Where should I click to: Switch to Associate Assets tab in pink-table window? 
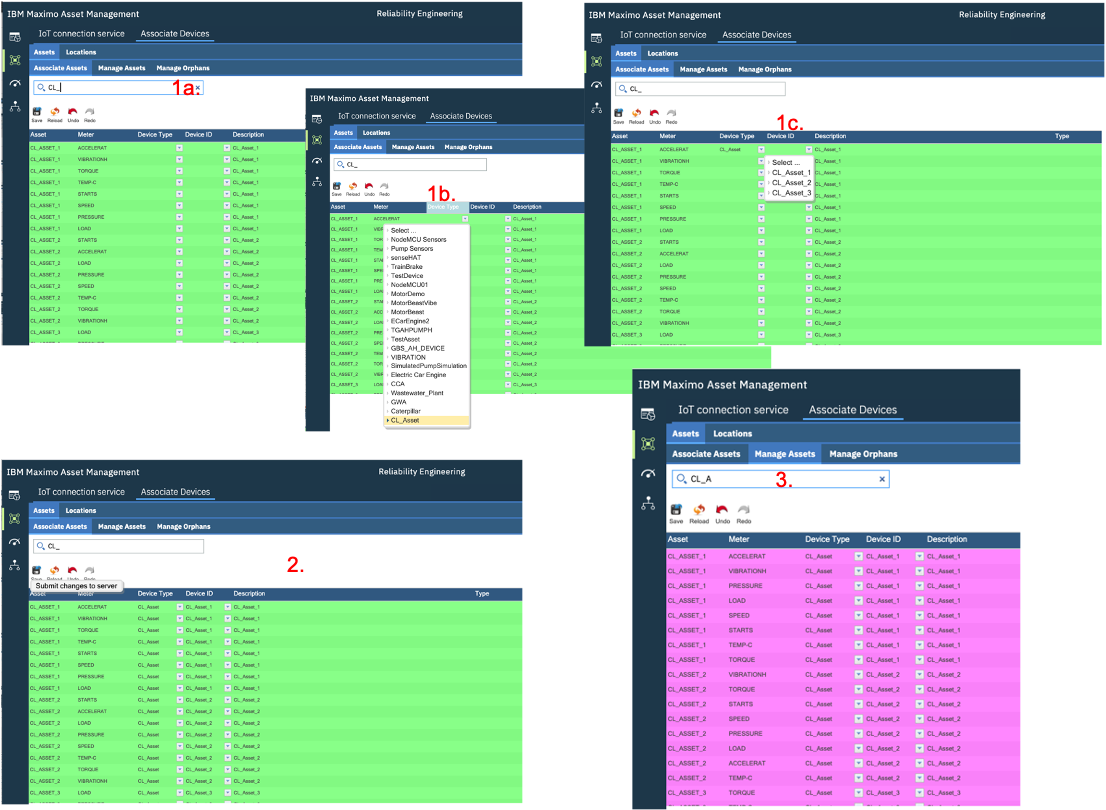point(706,454)
